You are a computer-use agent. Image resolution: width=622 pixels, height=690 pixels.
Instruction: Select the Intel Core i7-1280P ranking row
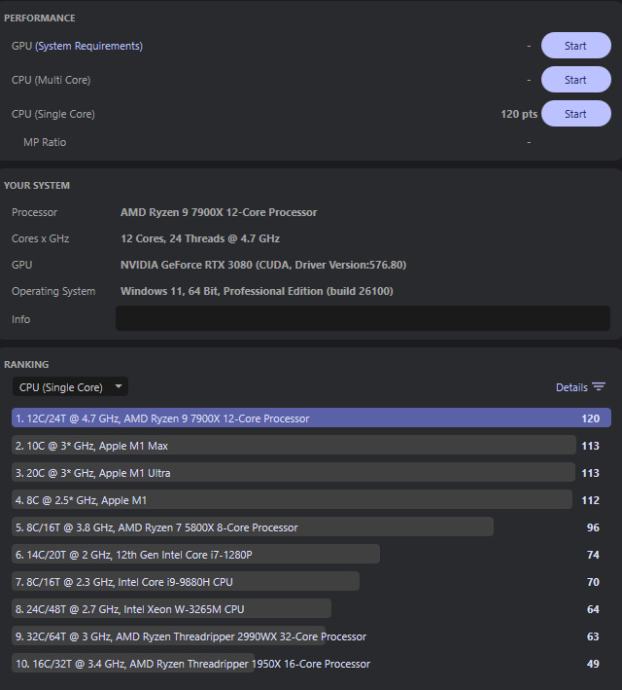(311, 554)
